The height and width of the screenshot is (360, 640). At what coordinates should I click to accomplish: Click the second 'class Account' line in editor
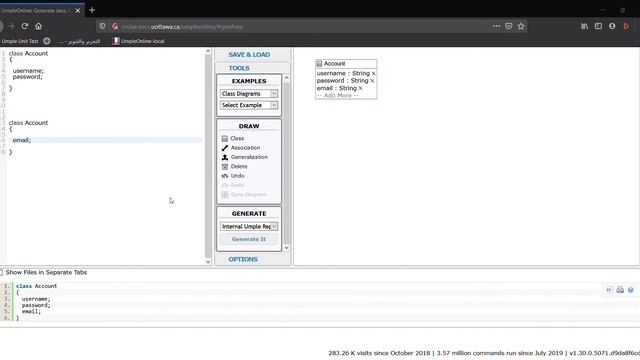click(28, 123)
